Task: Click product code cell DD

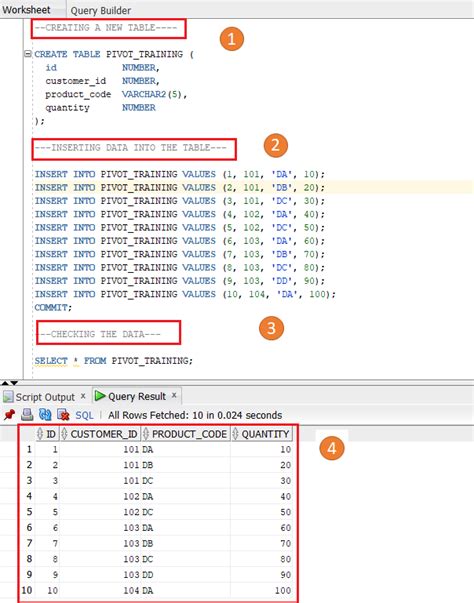Action: (x=186, y=575)
